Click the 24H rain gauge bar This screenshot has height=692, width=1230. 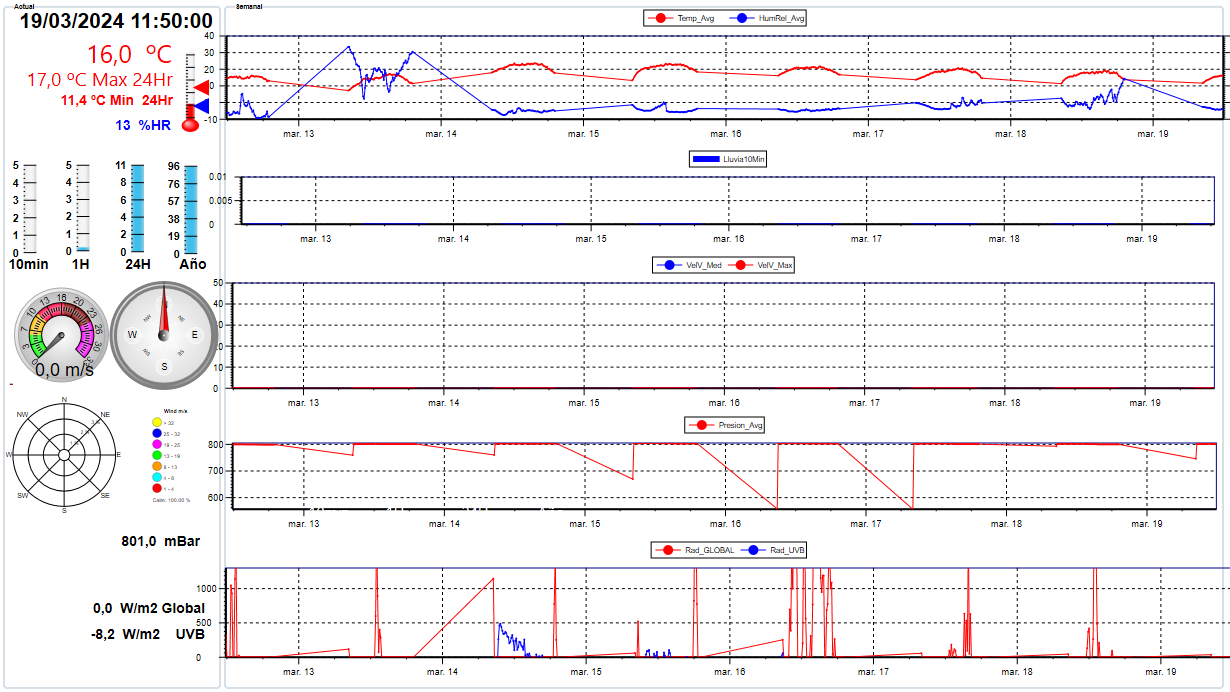tap(138, 209)
